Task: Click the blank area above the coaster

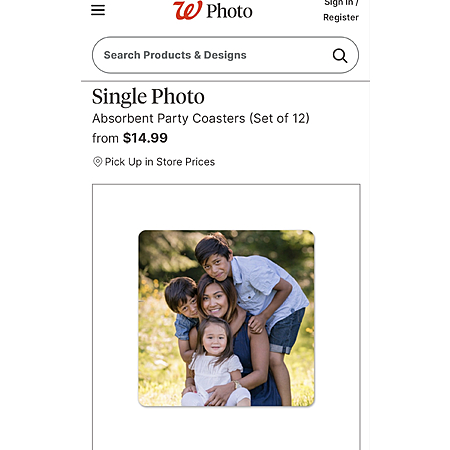Action: tap(226, 207)
